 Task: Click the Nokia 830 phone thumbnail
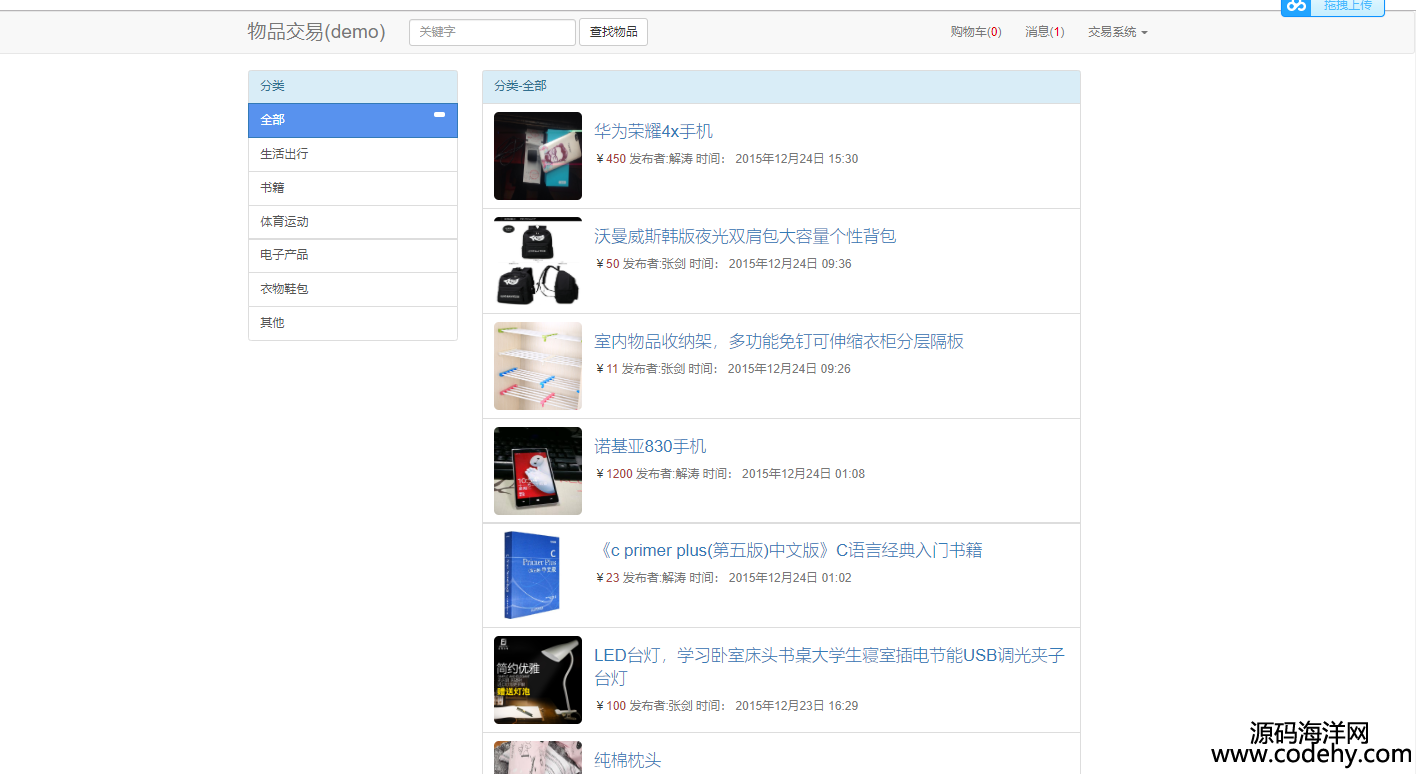[538, 471]
